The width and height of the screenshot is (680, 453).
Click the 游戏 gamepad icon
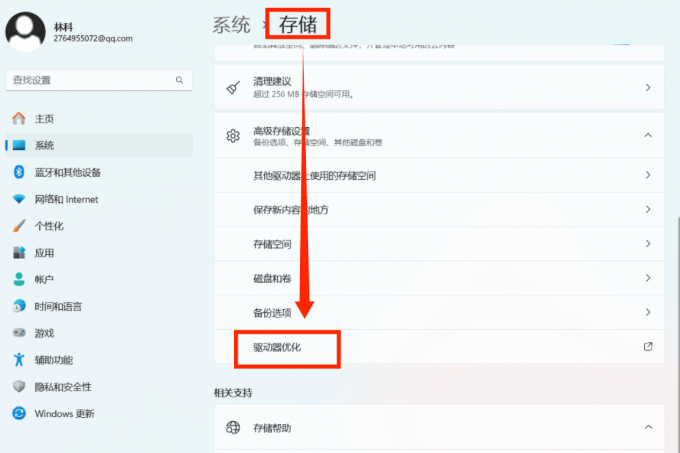19,333
